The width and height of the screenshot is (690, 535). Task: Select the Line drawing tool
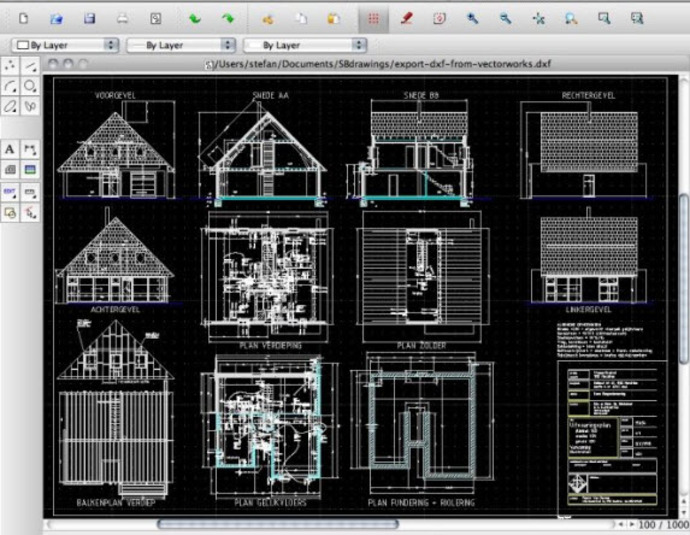click(30, 66)
